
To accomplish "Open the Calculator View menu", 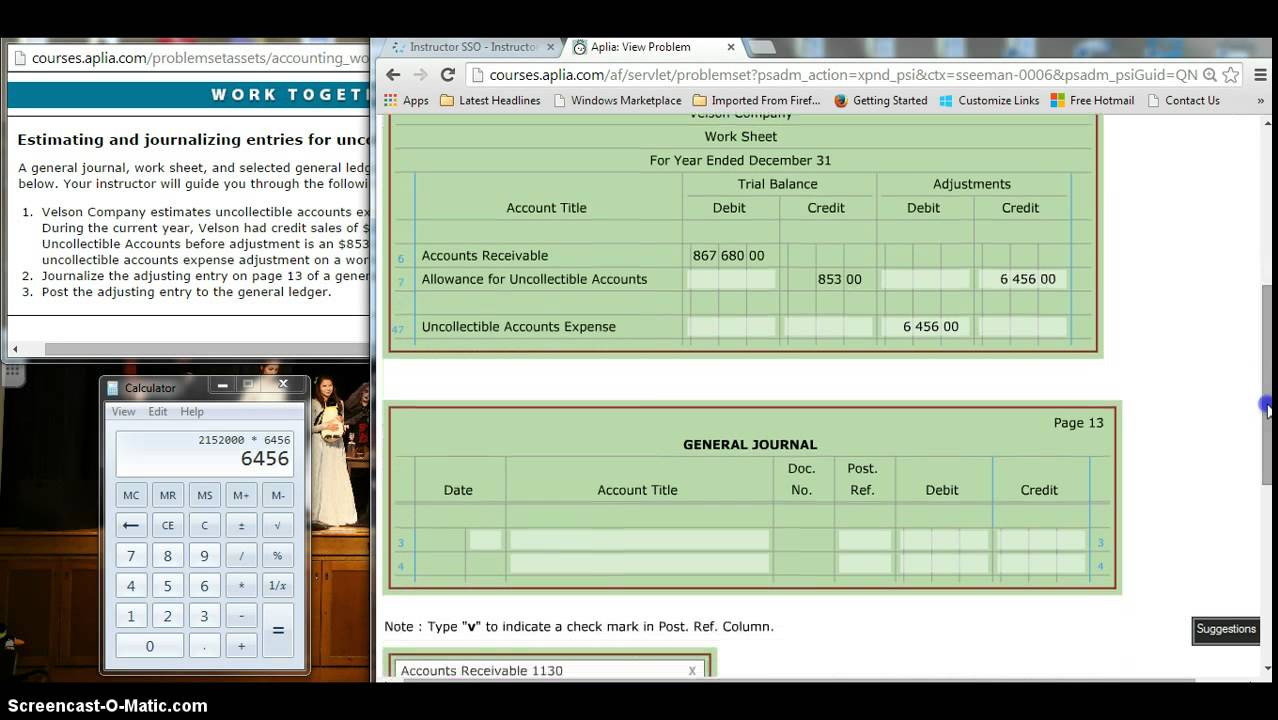I will (x=123, y=411).
